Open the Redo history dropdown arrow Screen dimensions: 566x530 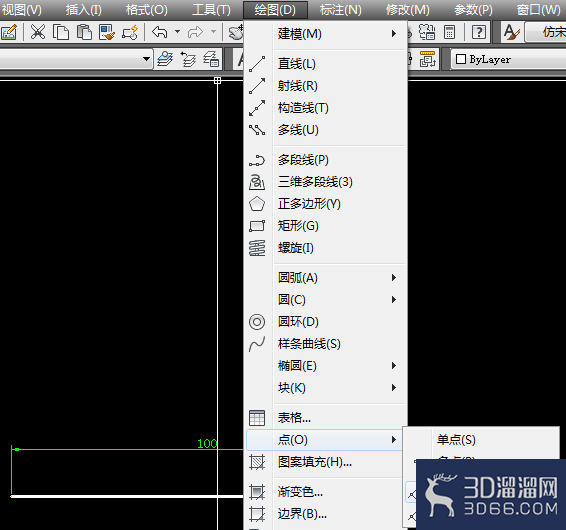point(213,32)
